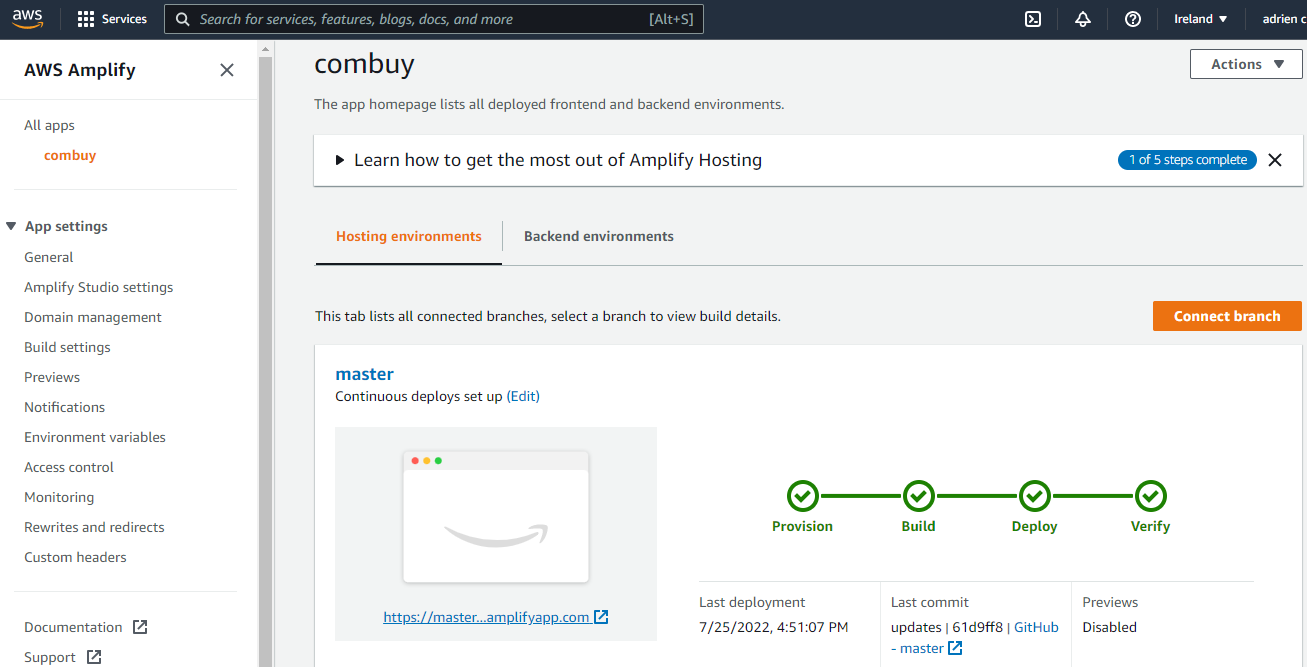The height and width of the screenshot is (667, 1307).
Task: Click external link icon after master commit
Action: click(x=955, y=648)
